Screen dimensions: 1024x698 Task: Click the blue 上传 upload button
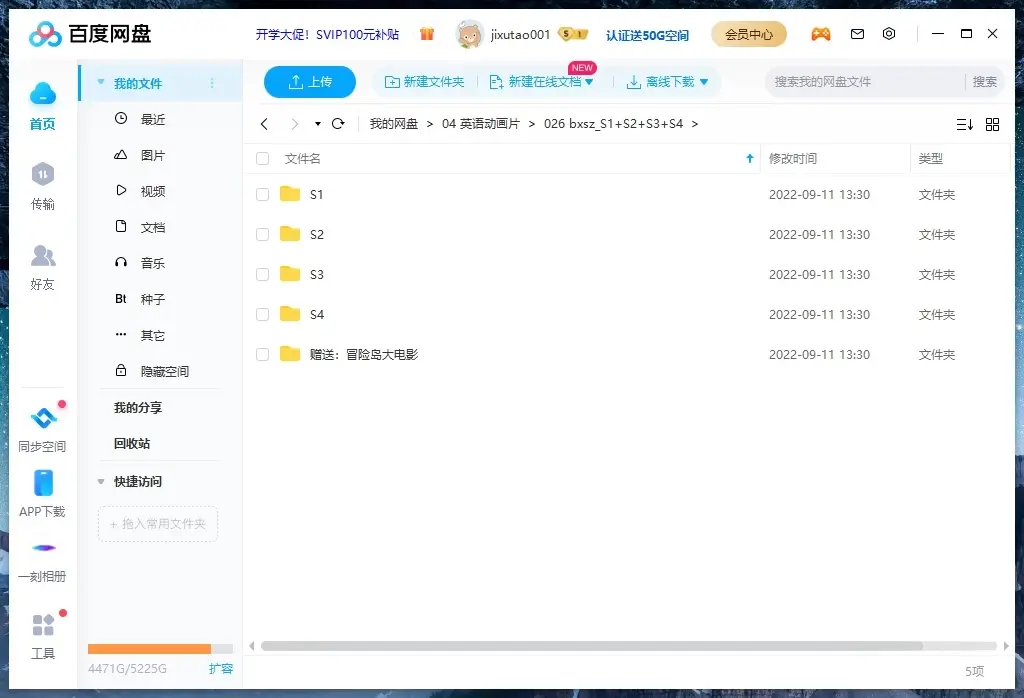[310, 82]
